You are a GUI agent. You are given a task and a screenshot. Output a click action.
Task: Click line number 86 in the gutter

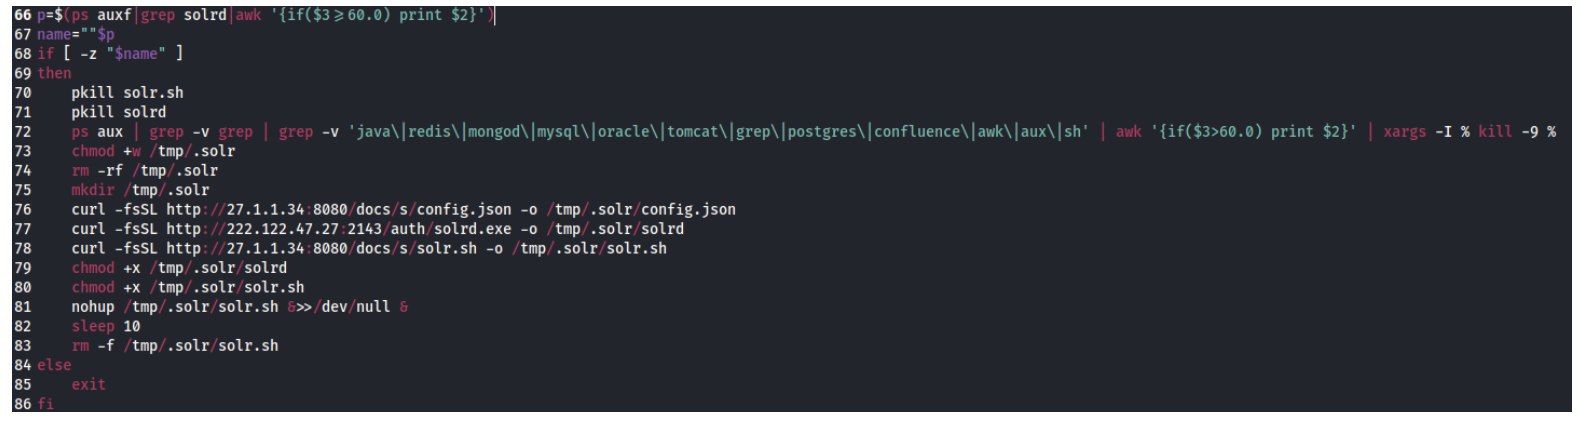[x=22, y=404]
